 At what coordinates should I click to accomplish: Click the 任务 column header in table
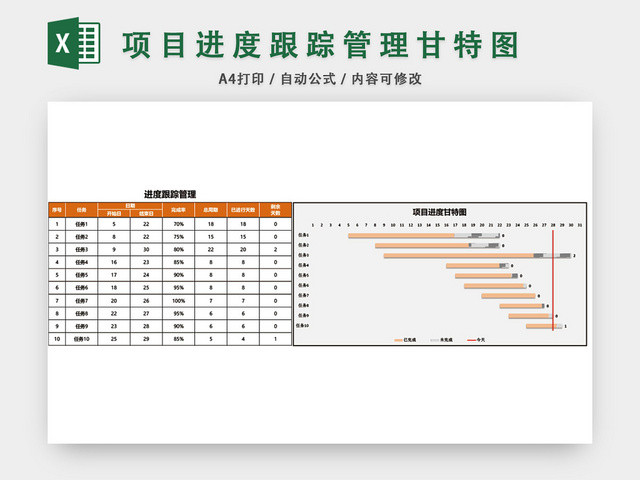tap(82, 210)
